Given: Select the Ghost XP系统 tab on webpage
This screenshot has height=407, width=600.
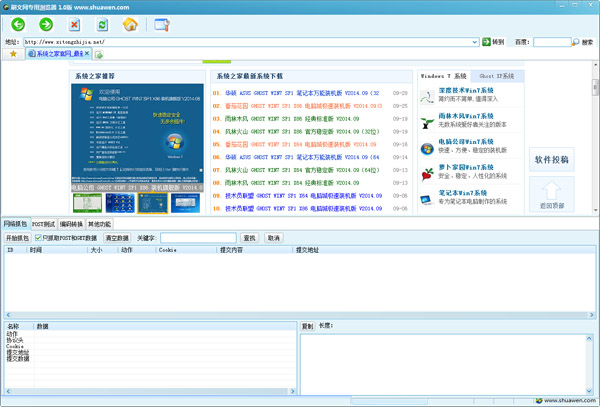Looking at the screenshot, I should [x=496, y=76].
